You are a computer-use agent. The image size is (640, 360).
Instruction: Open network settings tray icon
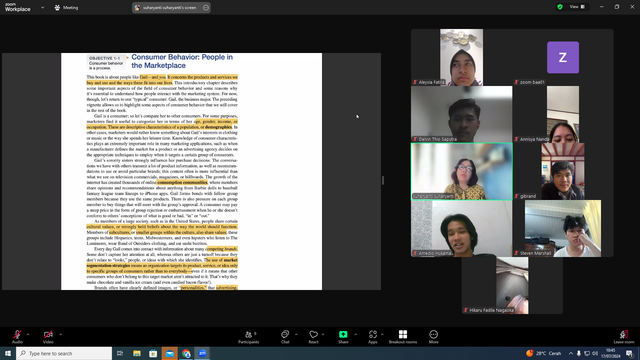587,353
